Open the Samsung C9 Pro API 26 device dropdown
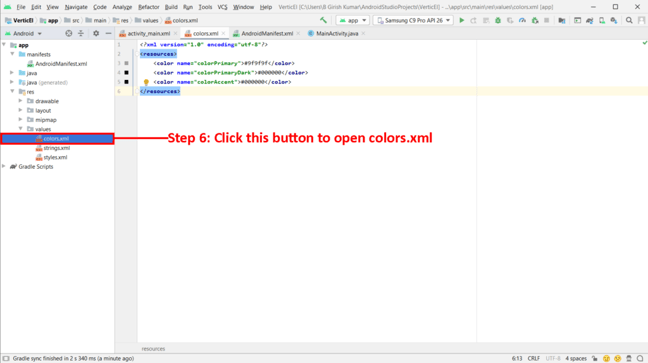This screenshot has width=648, height=363. pos(414,20)
